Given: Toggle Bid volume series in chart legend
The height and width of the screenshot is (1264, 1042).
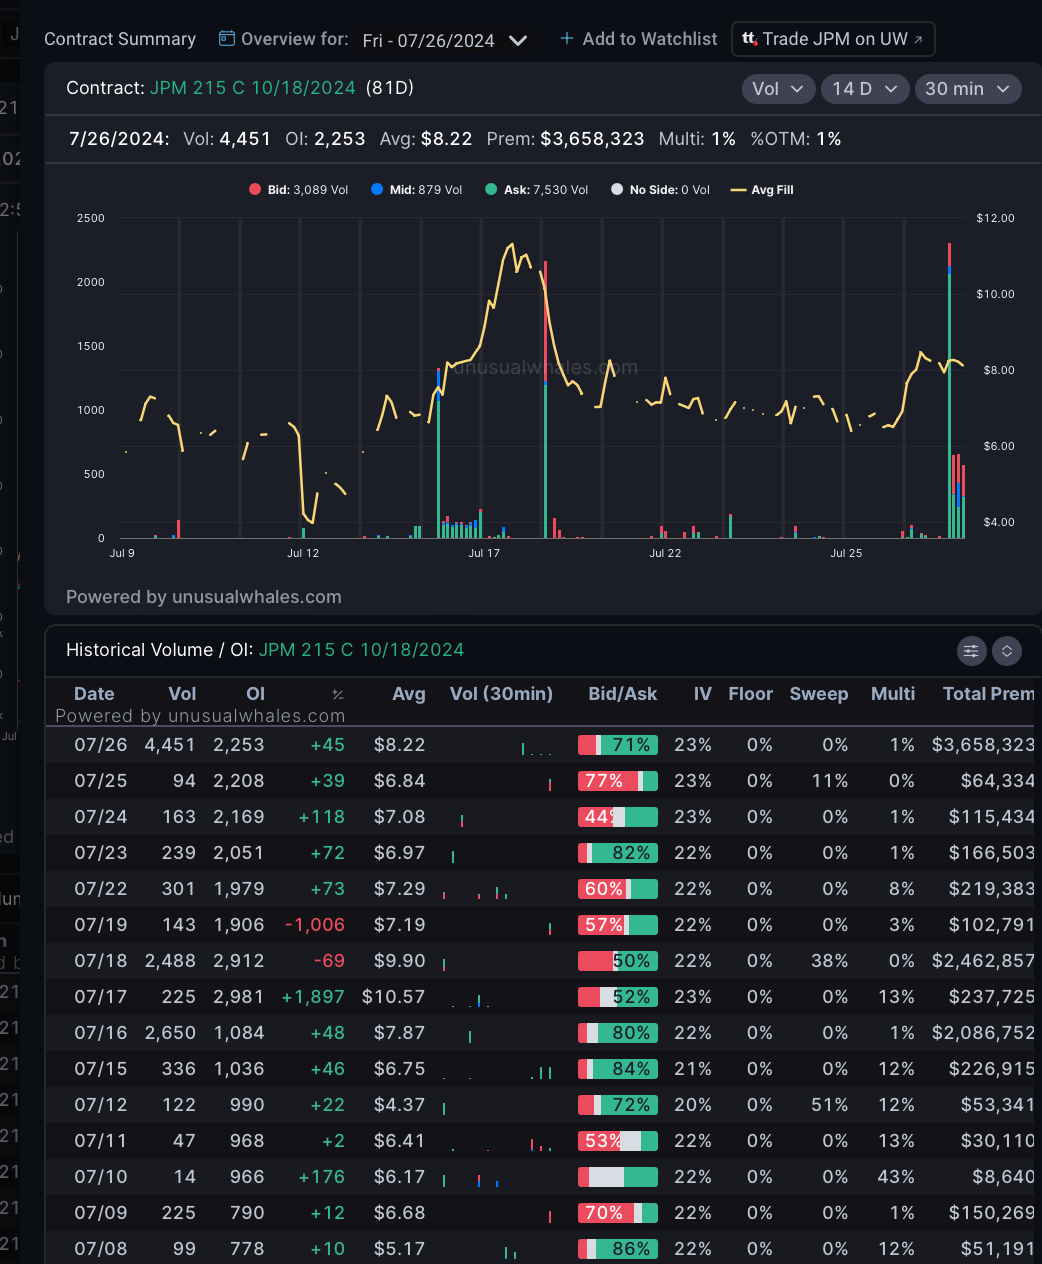Looking at the screenshot, I should [x=299, y=190].
